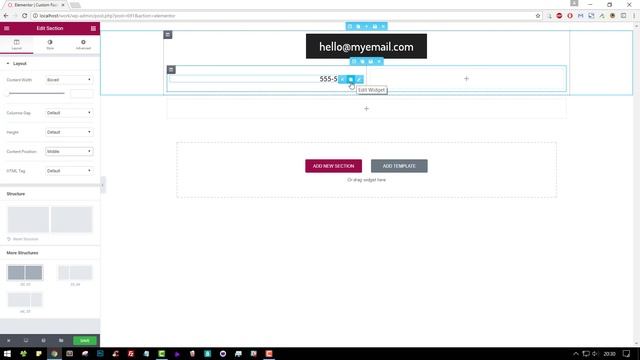Image resolution: width=640 pixels, height=360 pixels.
Task: Adjust the content width slider
Action: pyautogui.click(x=36, y=93)
